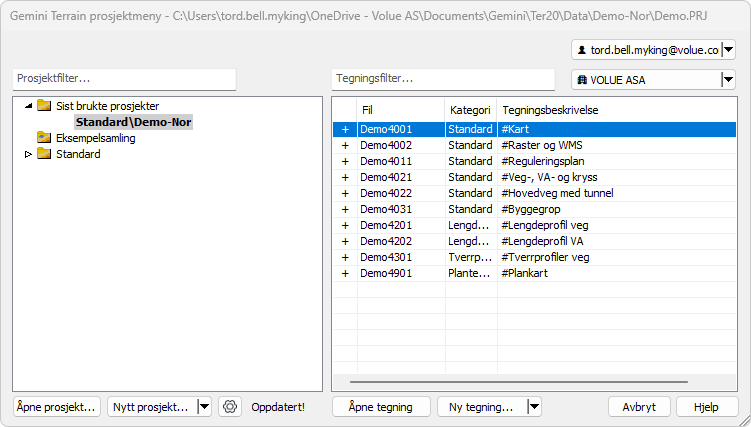Open the VOLUE ASA organization dropdown
The image size is (751, 427).
[727, 81]
